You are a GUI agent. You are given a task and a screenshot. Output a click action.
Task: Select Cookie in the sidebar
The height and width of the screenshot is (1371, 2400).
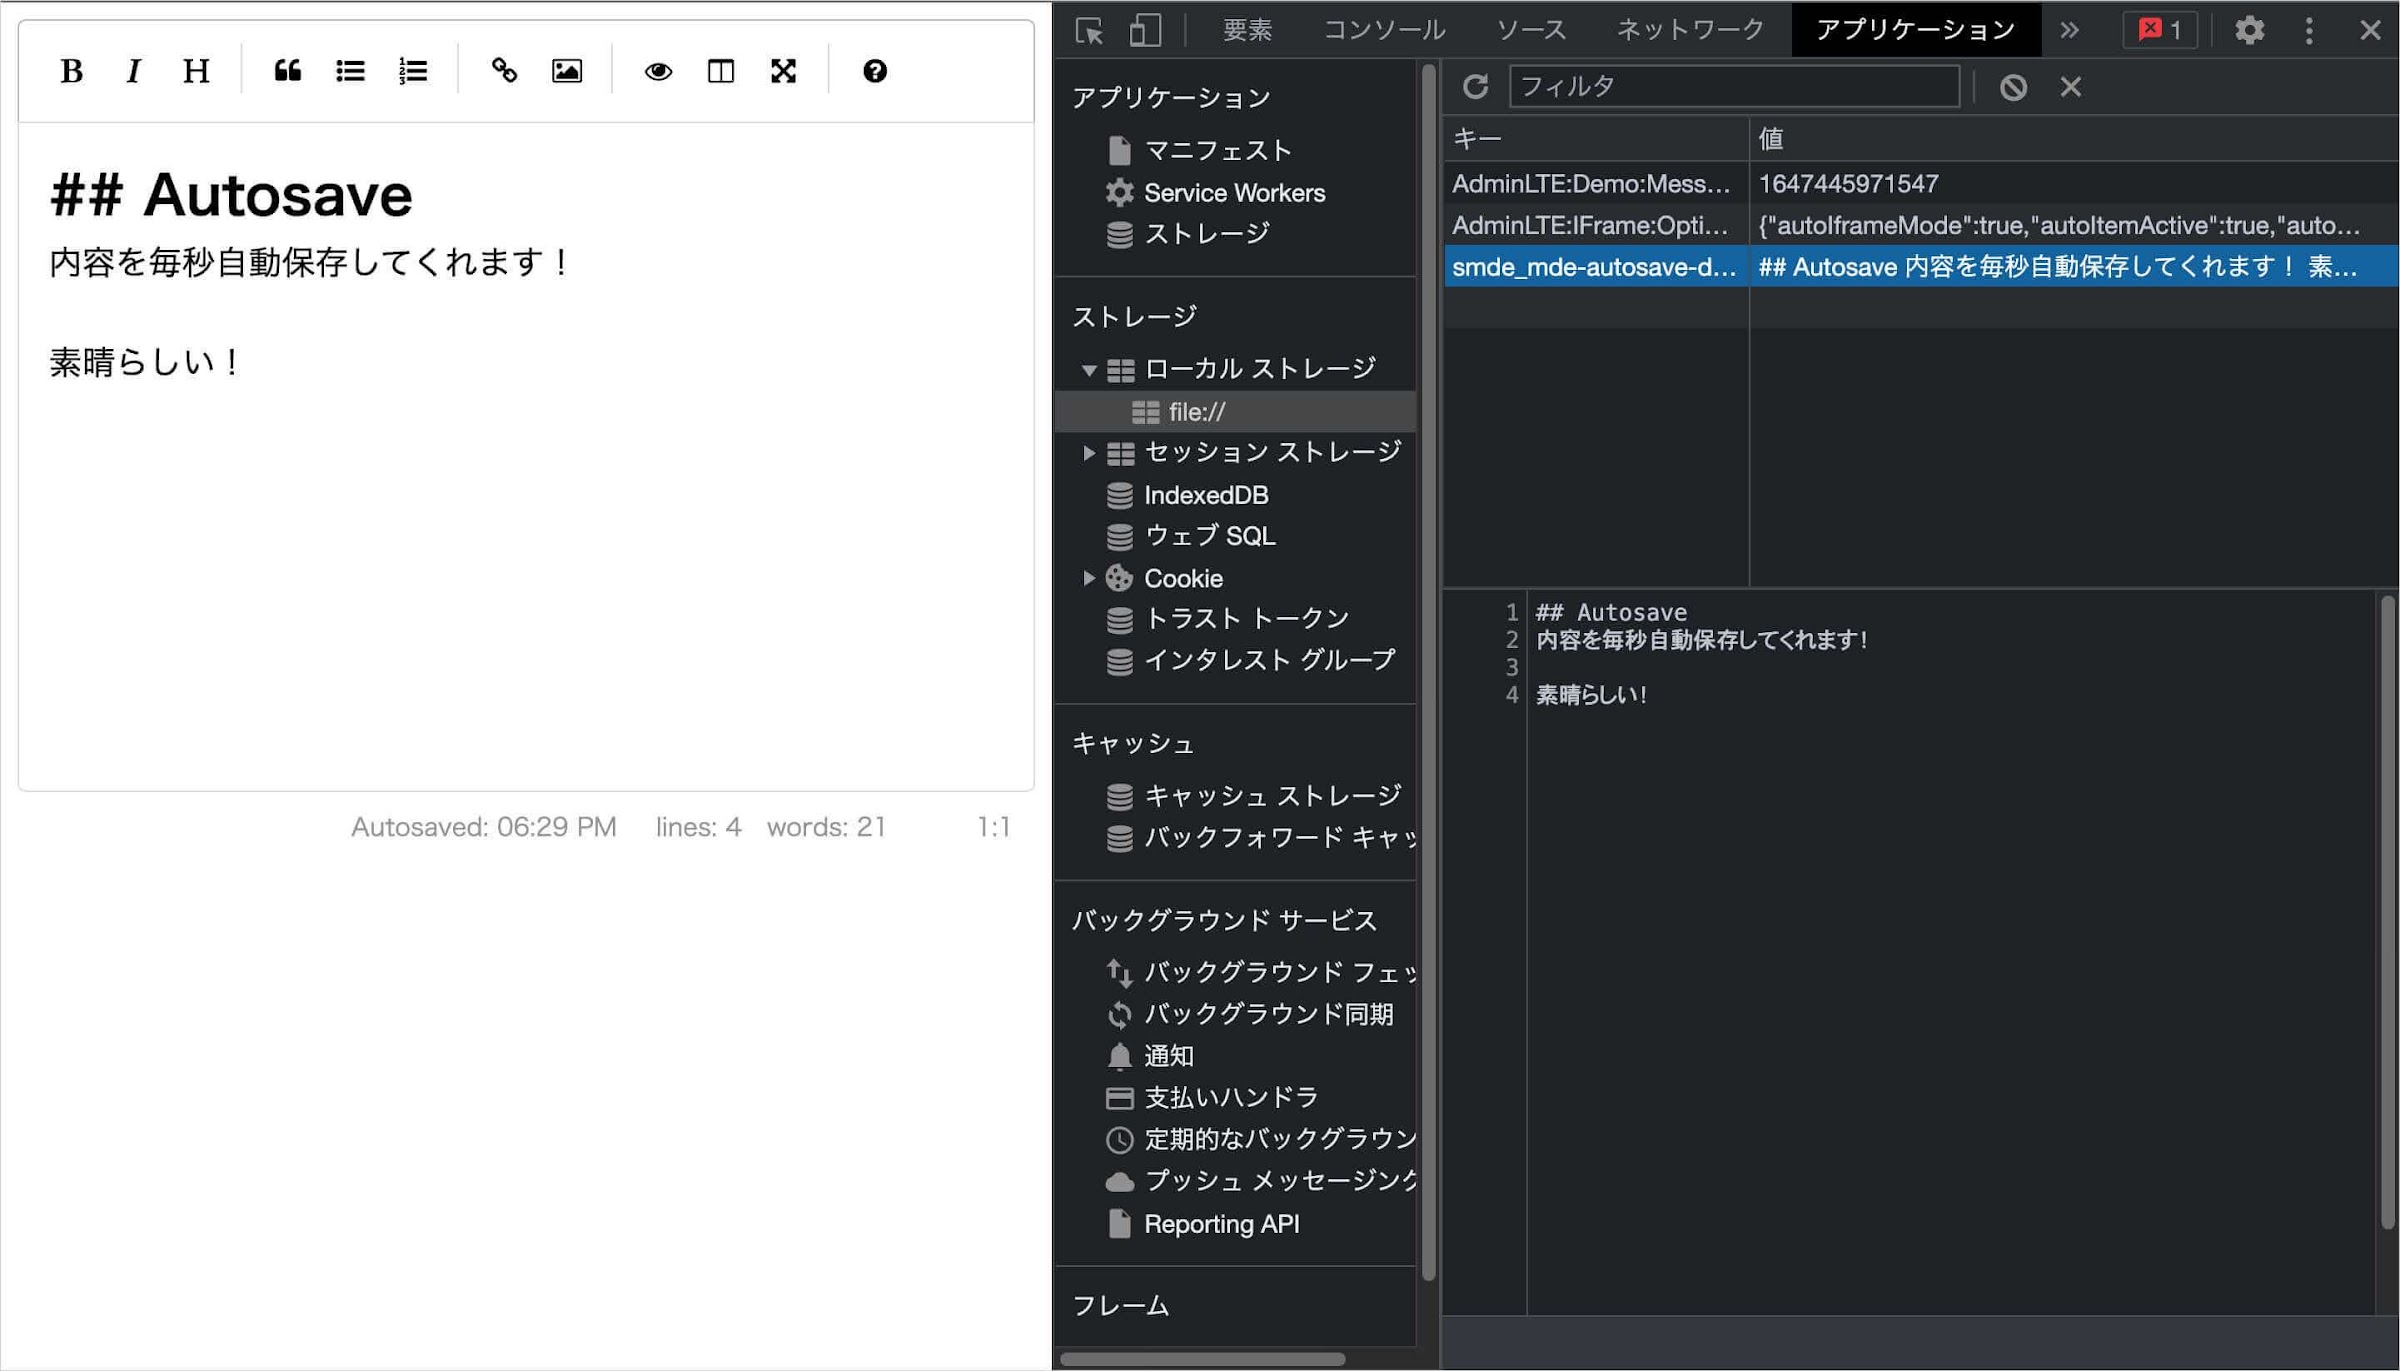(1183, 578)
